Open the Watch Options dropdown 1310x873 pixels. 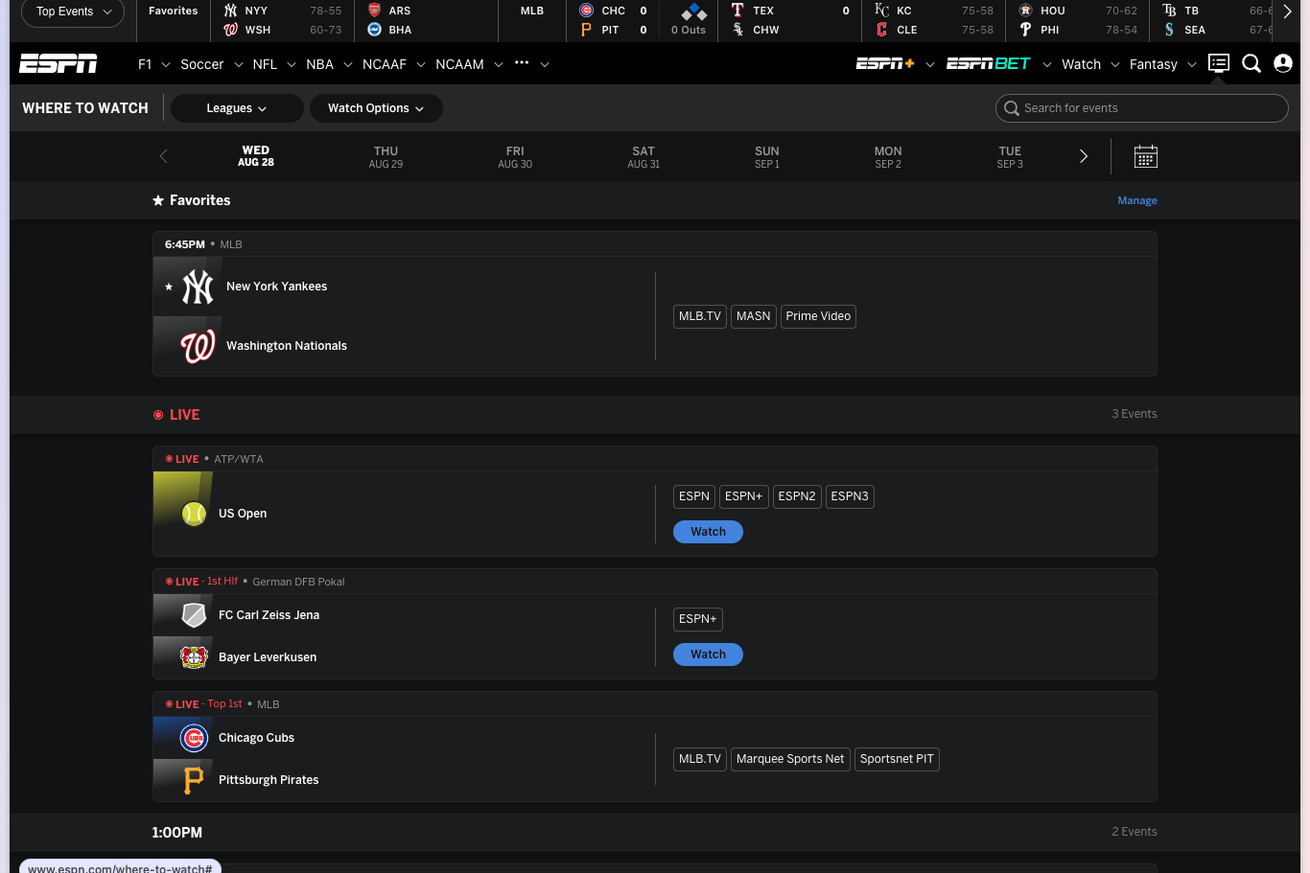[376, 108]
